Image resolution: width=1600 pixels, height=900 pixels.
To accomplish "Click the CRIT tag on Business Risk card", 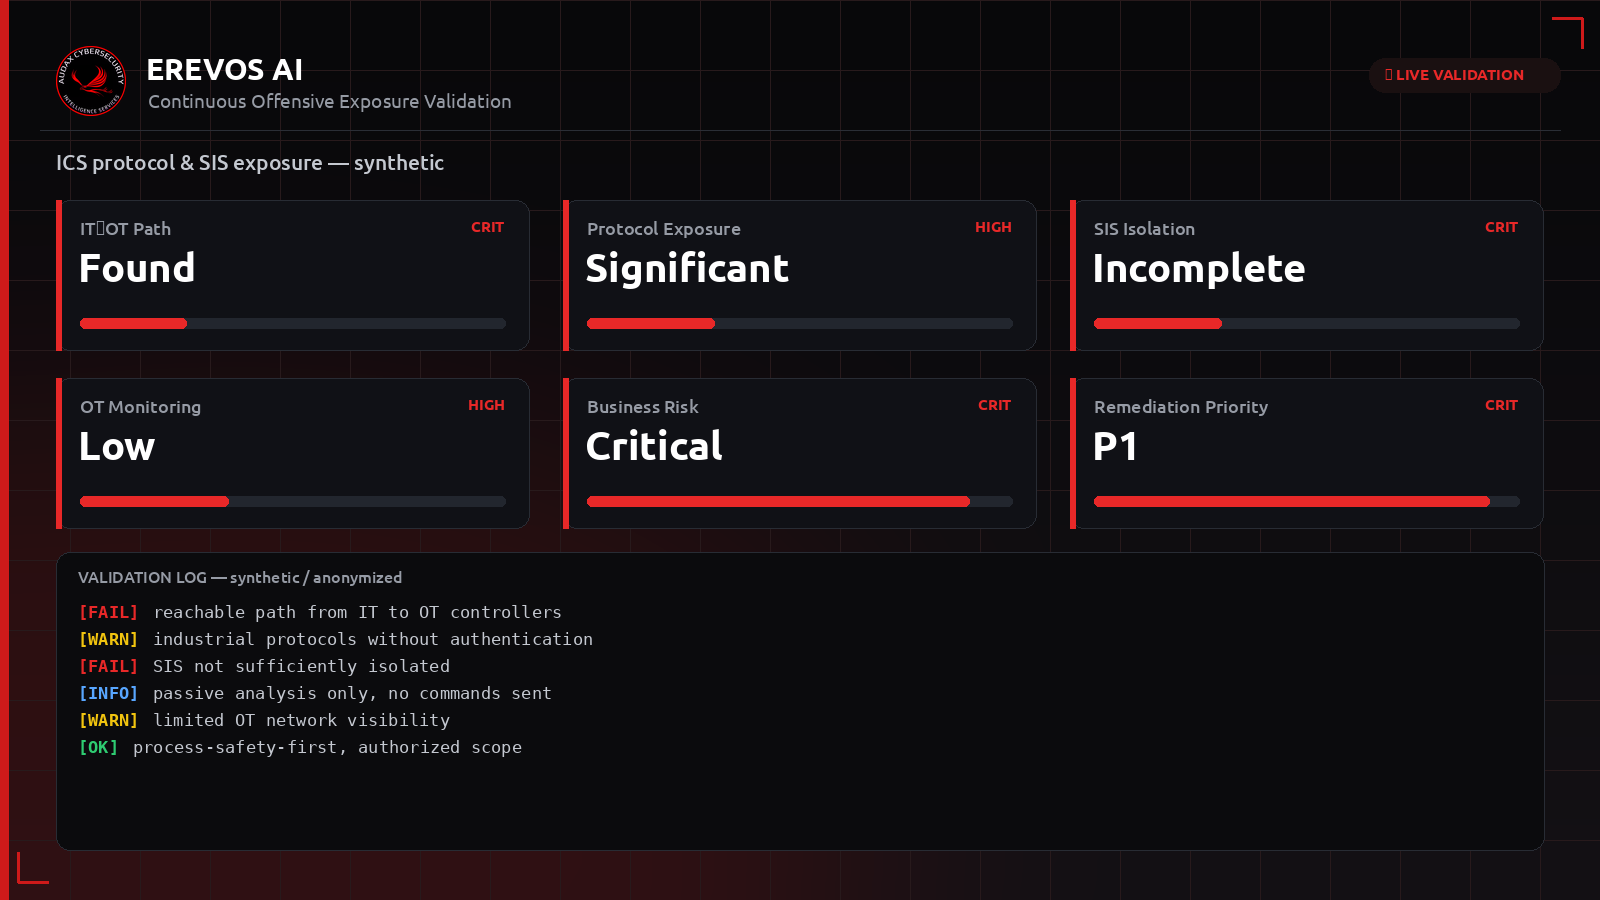I will coord(994,405).
